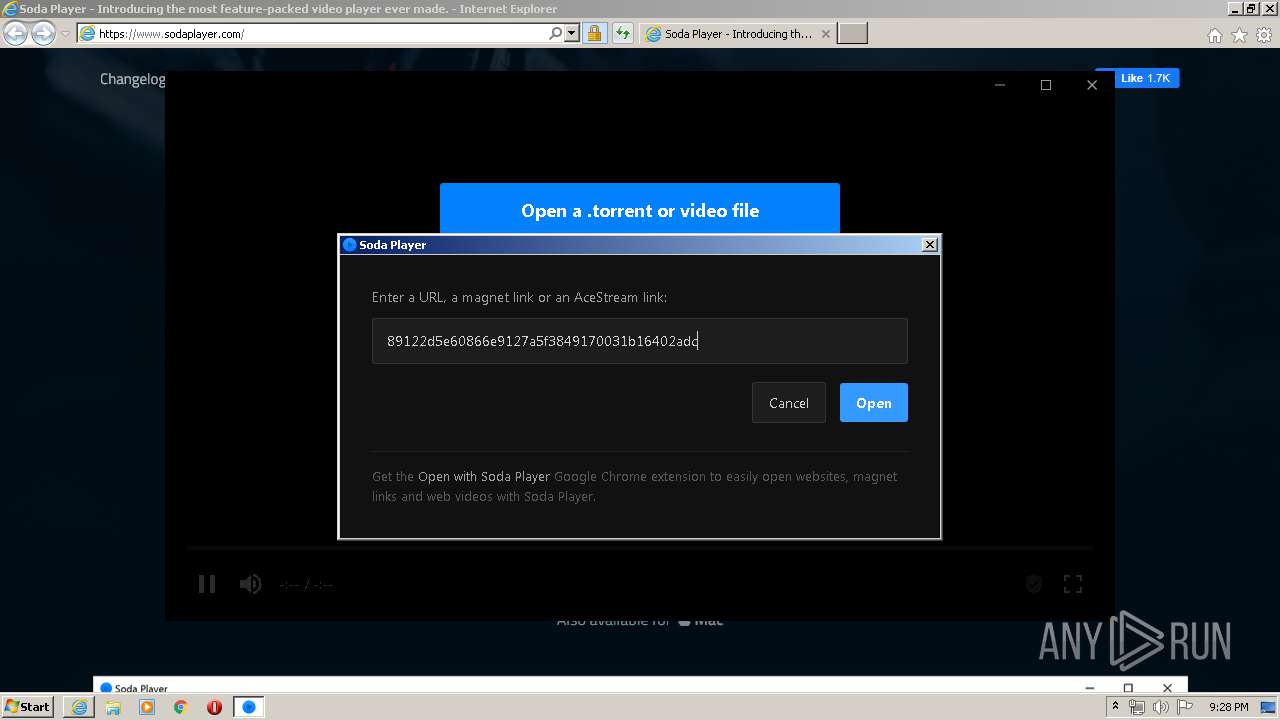1280x720 pixels.
Task: Minimize the Soda Player app window
Action: tap(1000, 85)
